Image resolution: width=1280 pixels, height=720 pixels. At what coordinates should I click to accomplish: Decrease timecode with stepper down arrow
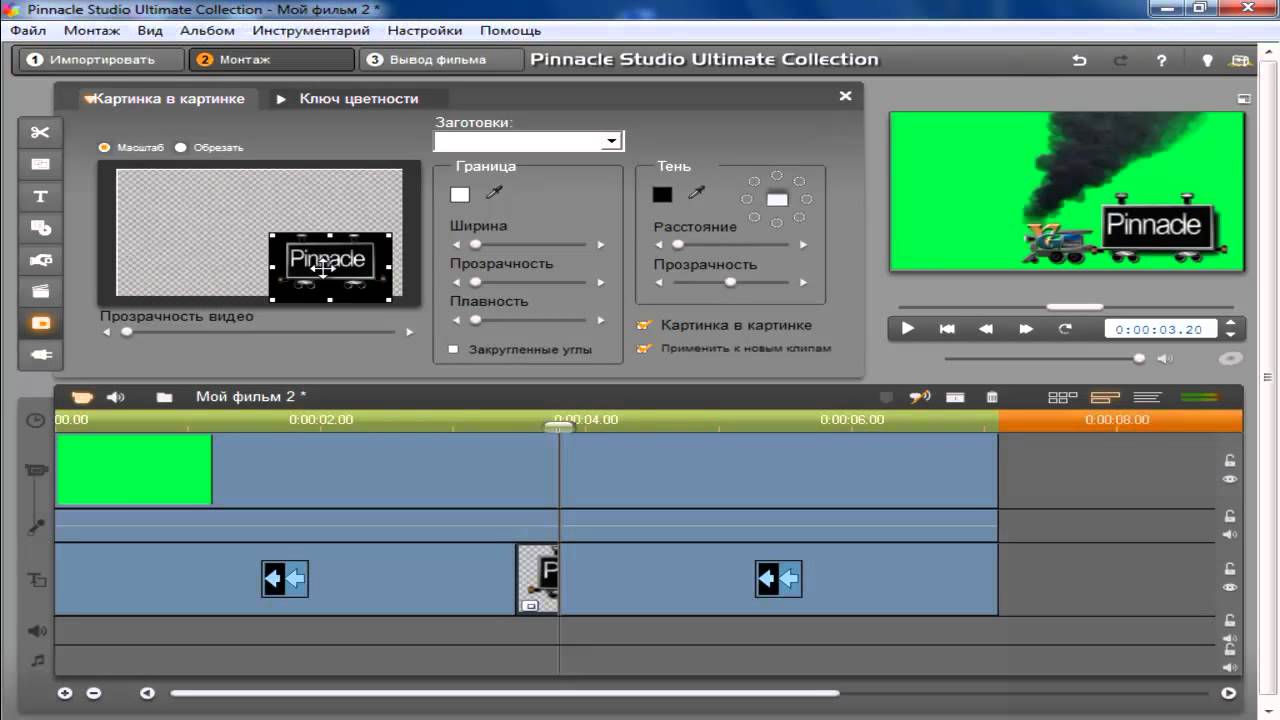pyautogui.click(x=1231, y=334)
